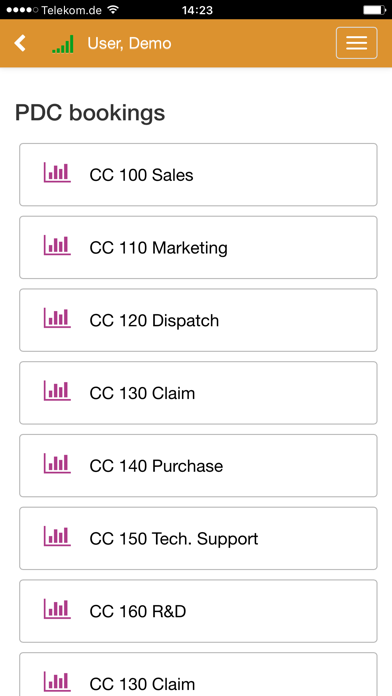Tap the chart icon beside CC 140 Purchase
The width and height of the screenshot is (392, 696).
57,463
